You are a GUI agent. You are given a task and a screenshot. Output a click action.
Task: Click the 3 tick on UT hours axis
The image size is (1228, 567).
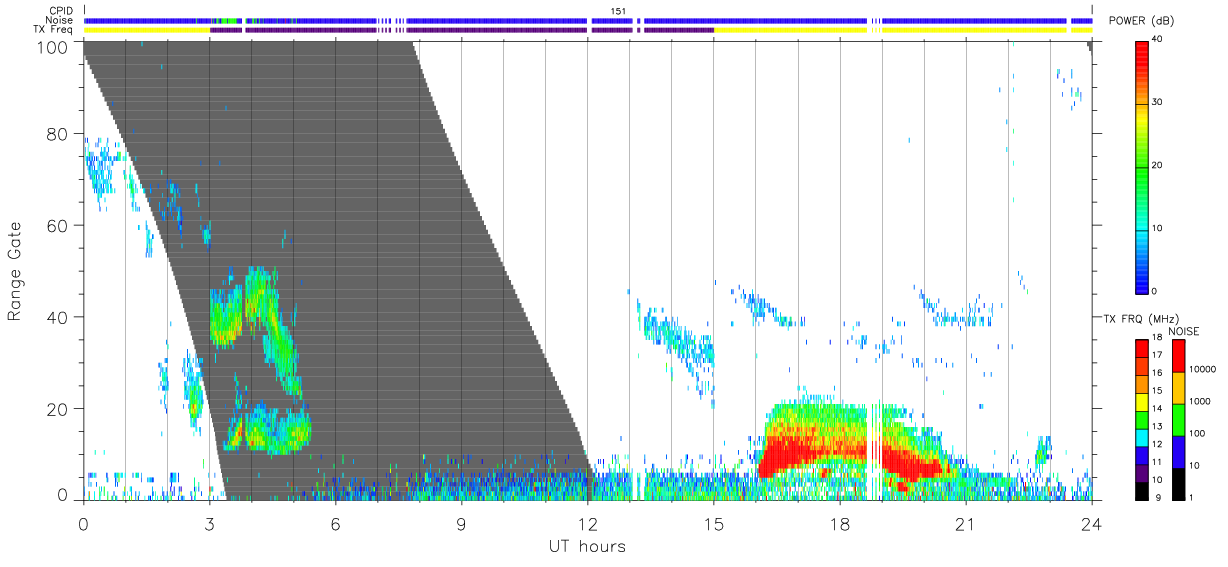(x=209, y=524)
